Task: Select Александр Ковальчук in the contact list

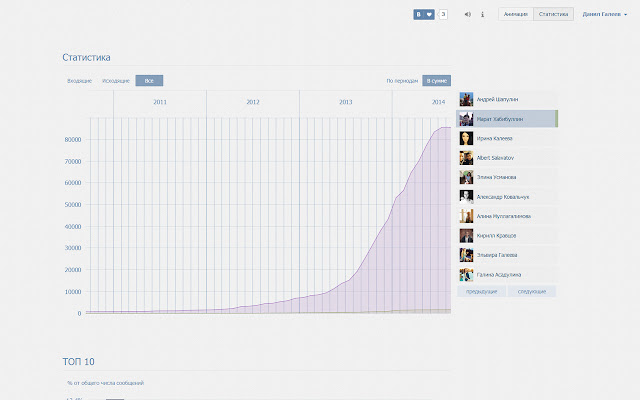Action: (507, 197)
